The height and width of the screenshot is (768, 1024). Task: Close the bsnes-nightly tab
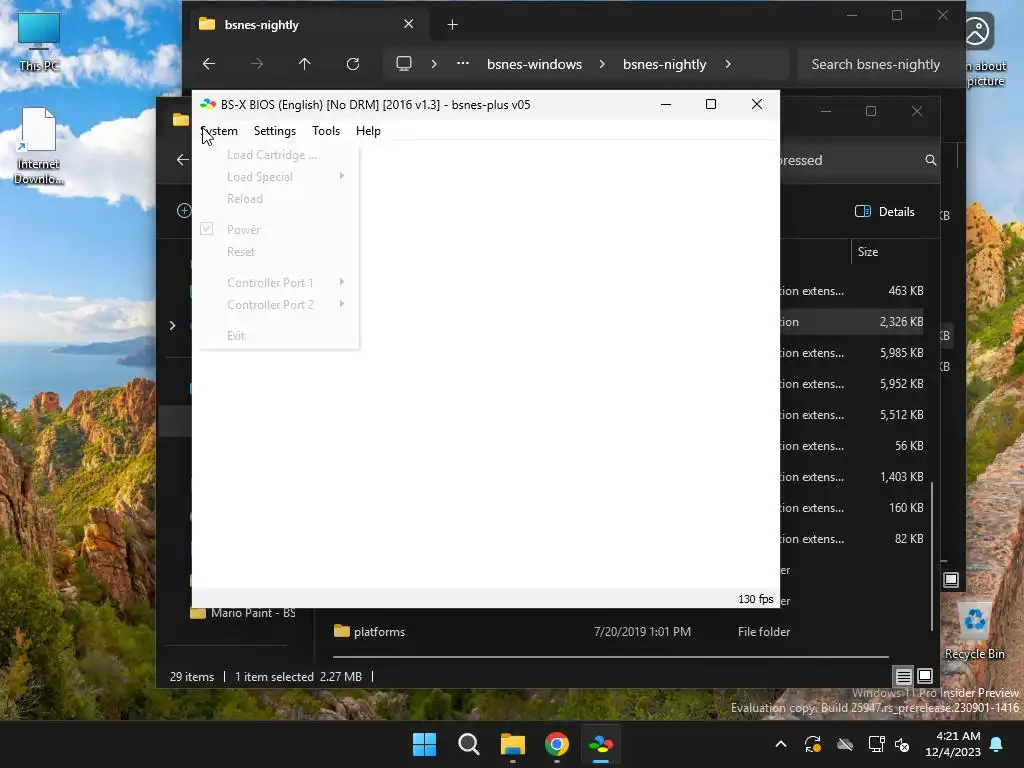coord(408,24)
